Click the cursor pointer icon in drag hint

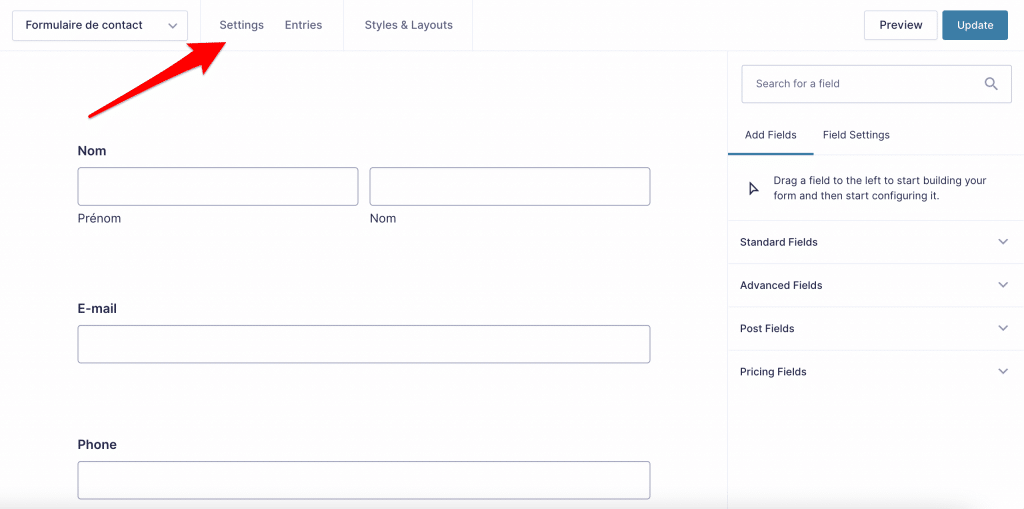[754, 188]
